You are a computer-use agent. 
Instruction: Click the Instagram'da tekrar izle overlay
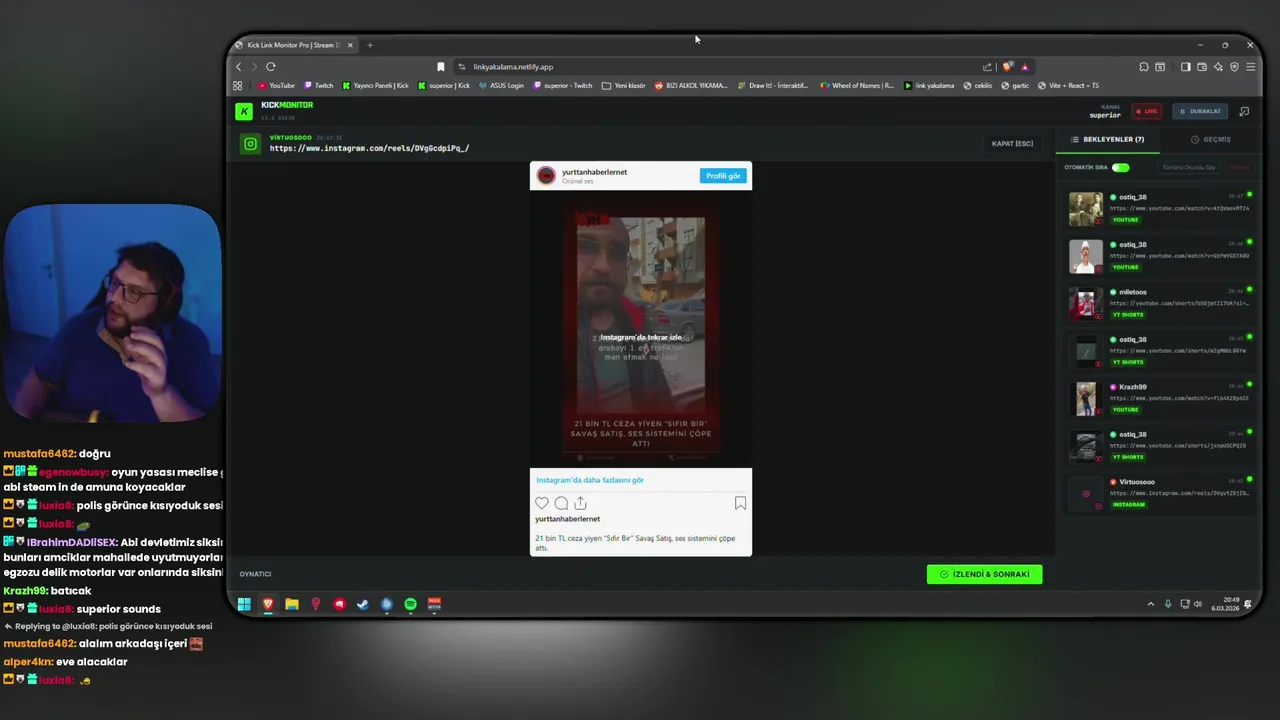click(641, 337)
